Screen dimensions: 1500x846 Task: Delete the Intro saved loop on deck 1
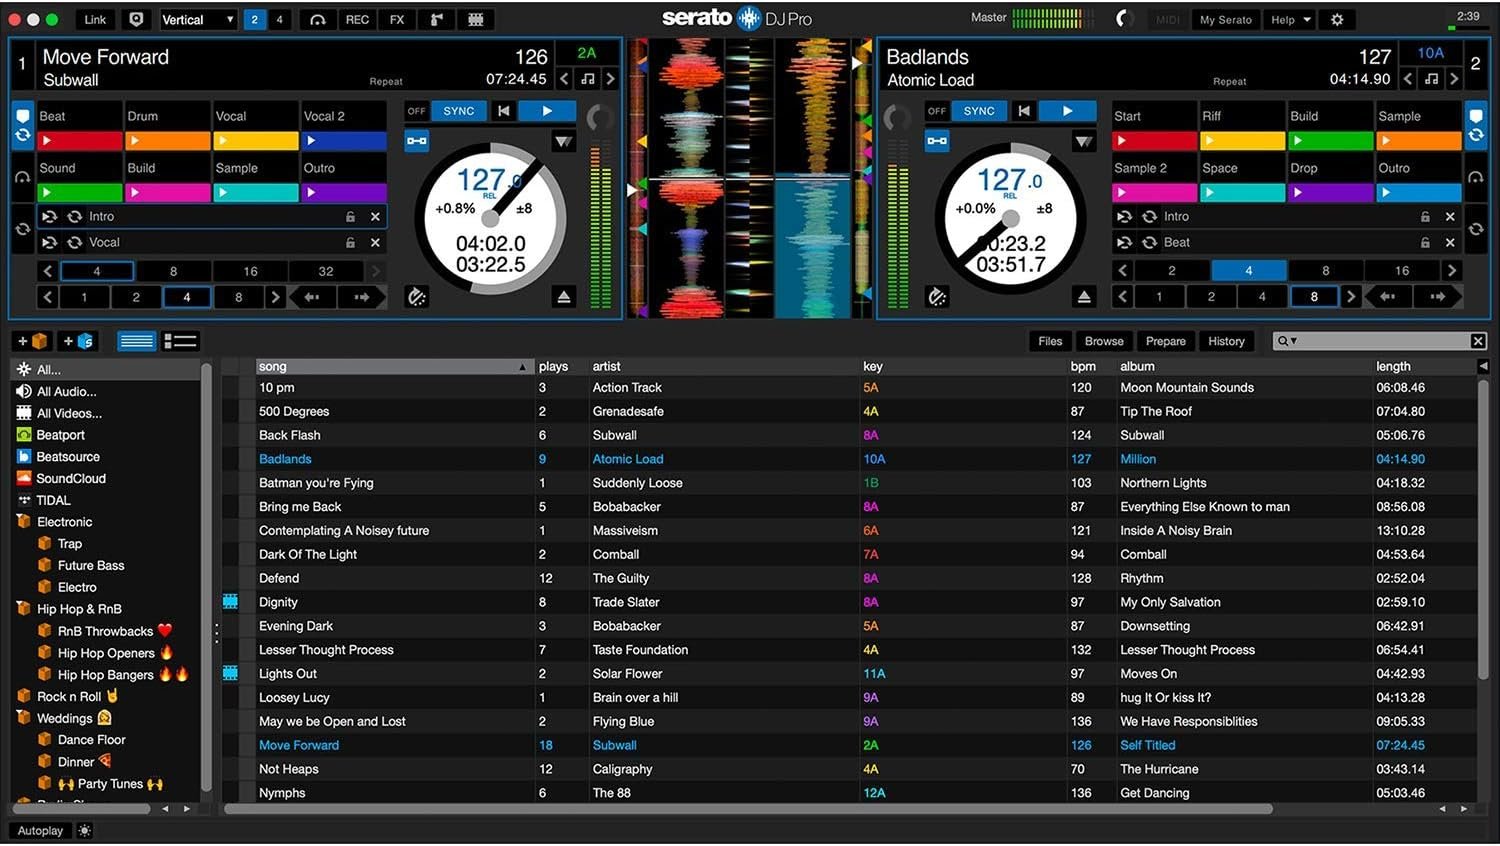[375, 216]
